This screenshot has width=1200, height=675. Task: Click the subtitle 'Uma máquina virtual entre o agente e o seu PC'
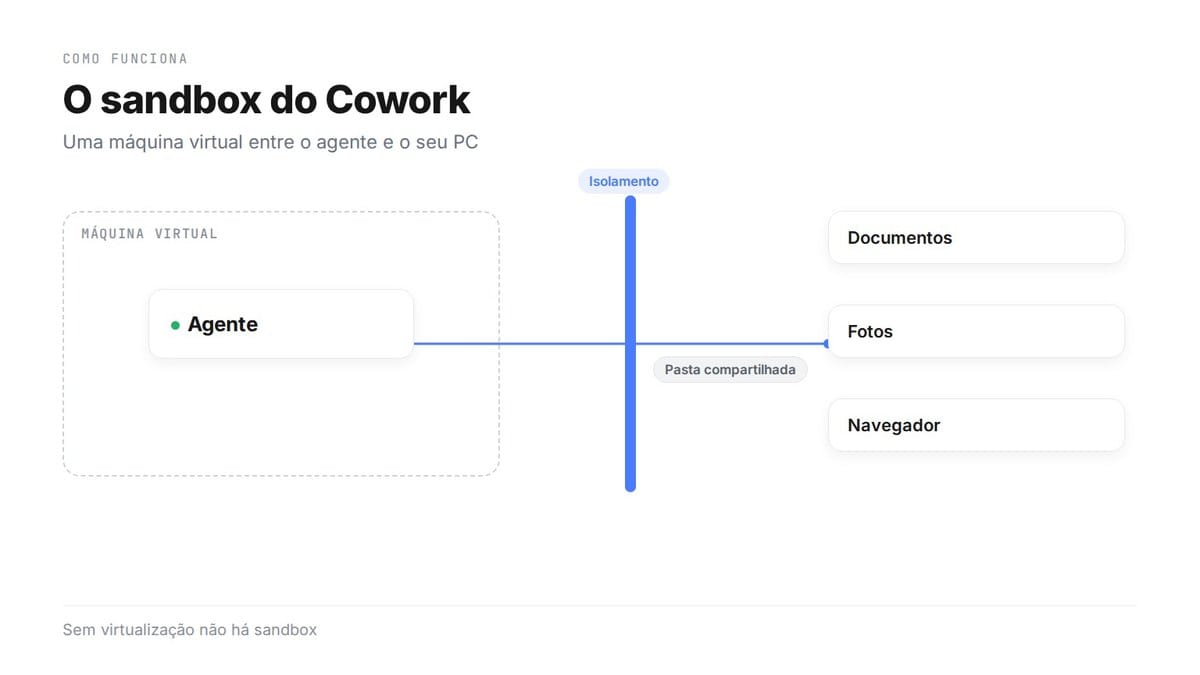[x=270, y=142]
